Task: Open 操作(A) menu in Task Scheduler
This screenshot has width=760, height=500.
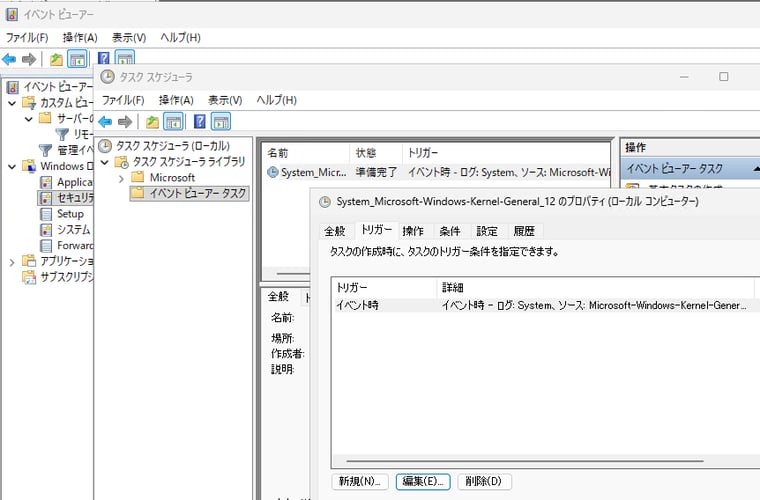Action: (176, 100)
